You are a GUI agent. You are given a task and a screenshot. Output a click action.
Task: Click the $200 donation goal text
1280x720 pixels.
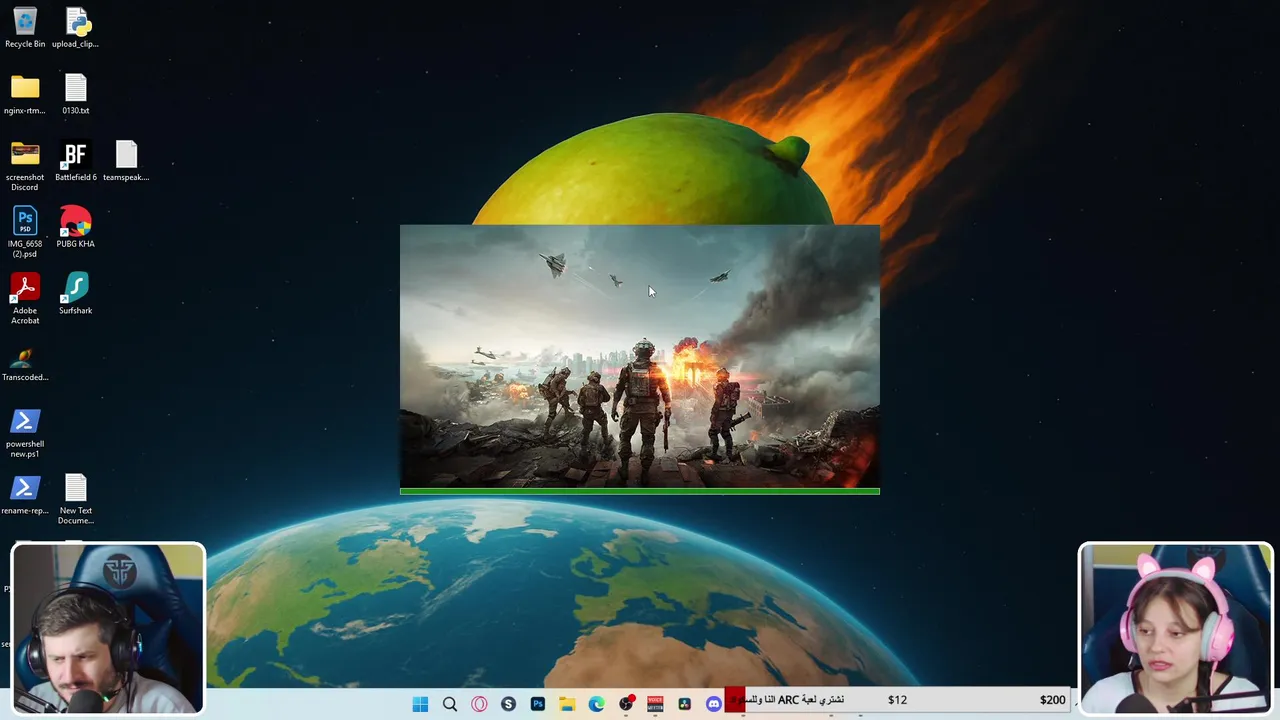click(1052, 700)
